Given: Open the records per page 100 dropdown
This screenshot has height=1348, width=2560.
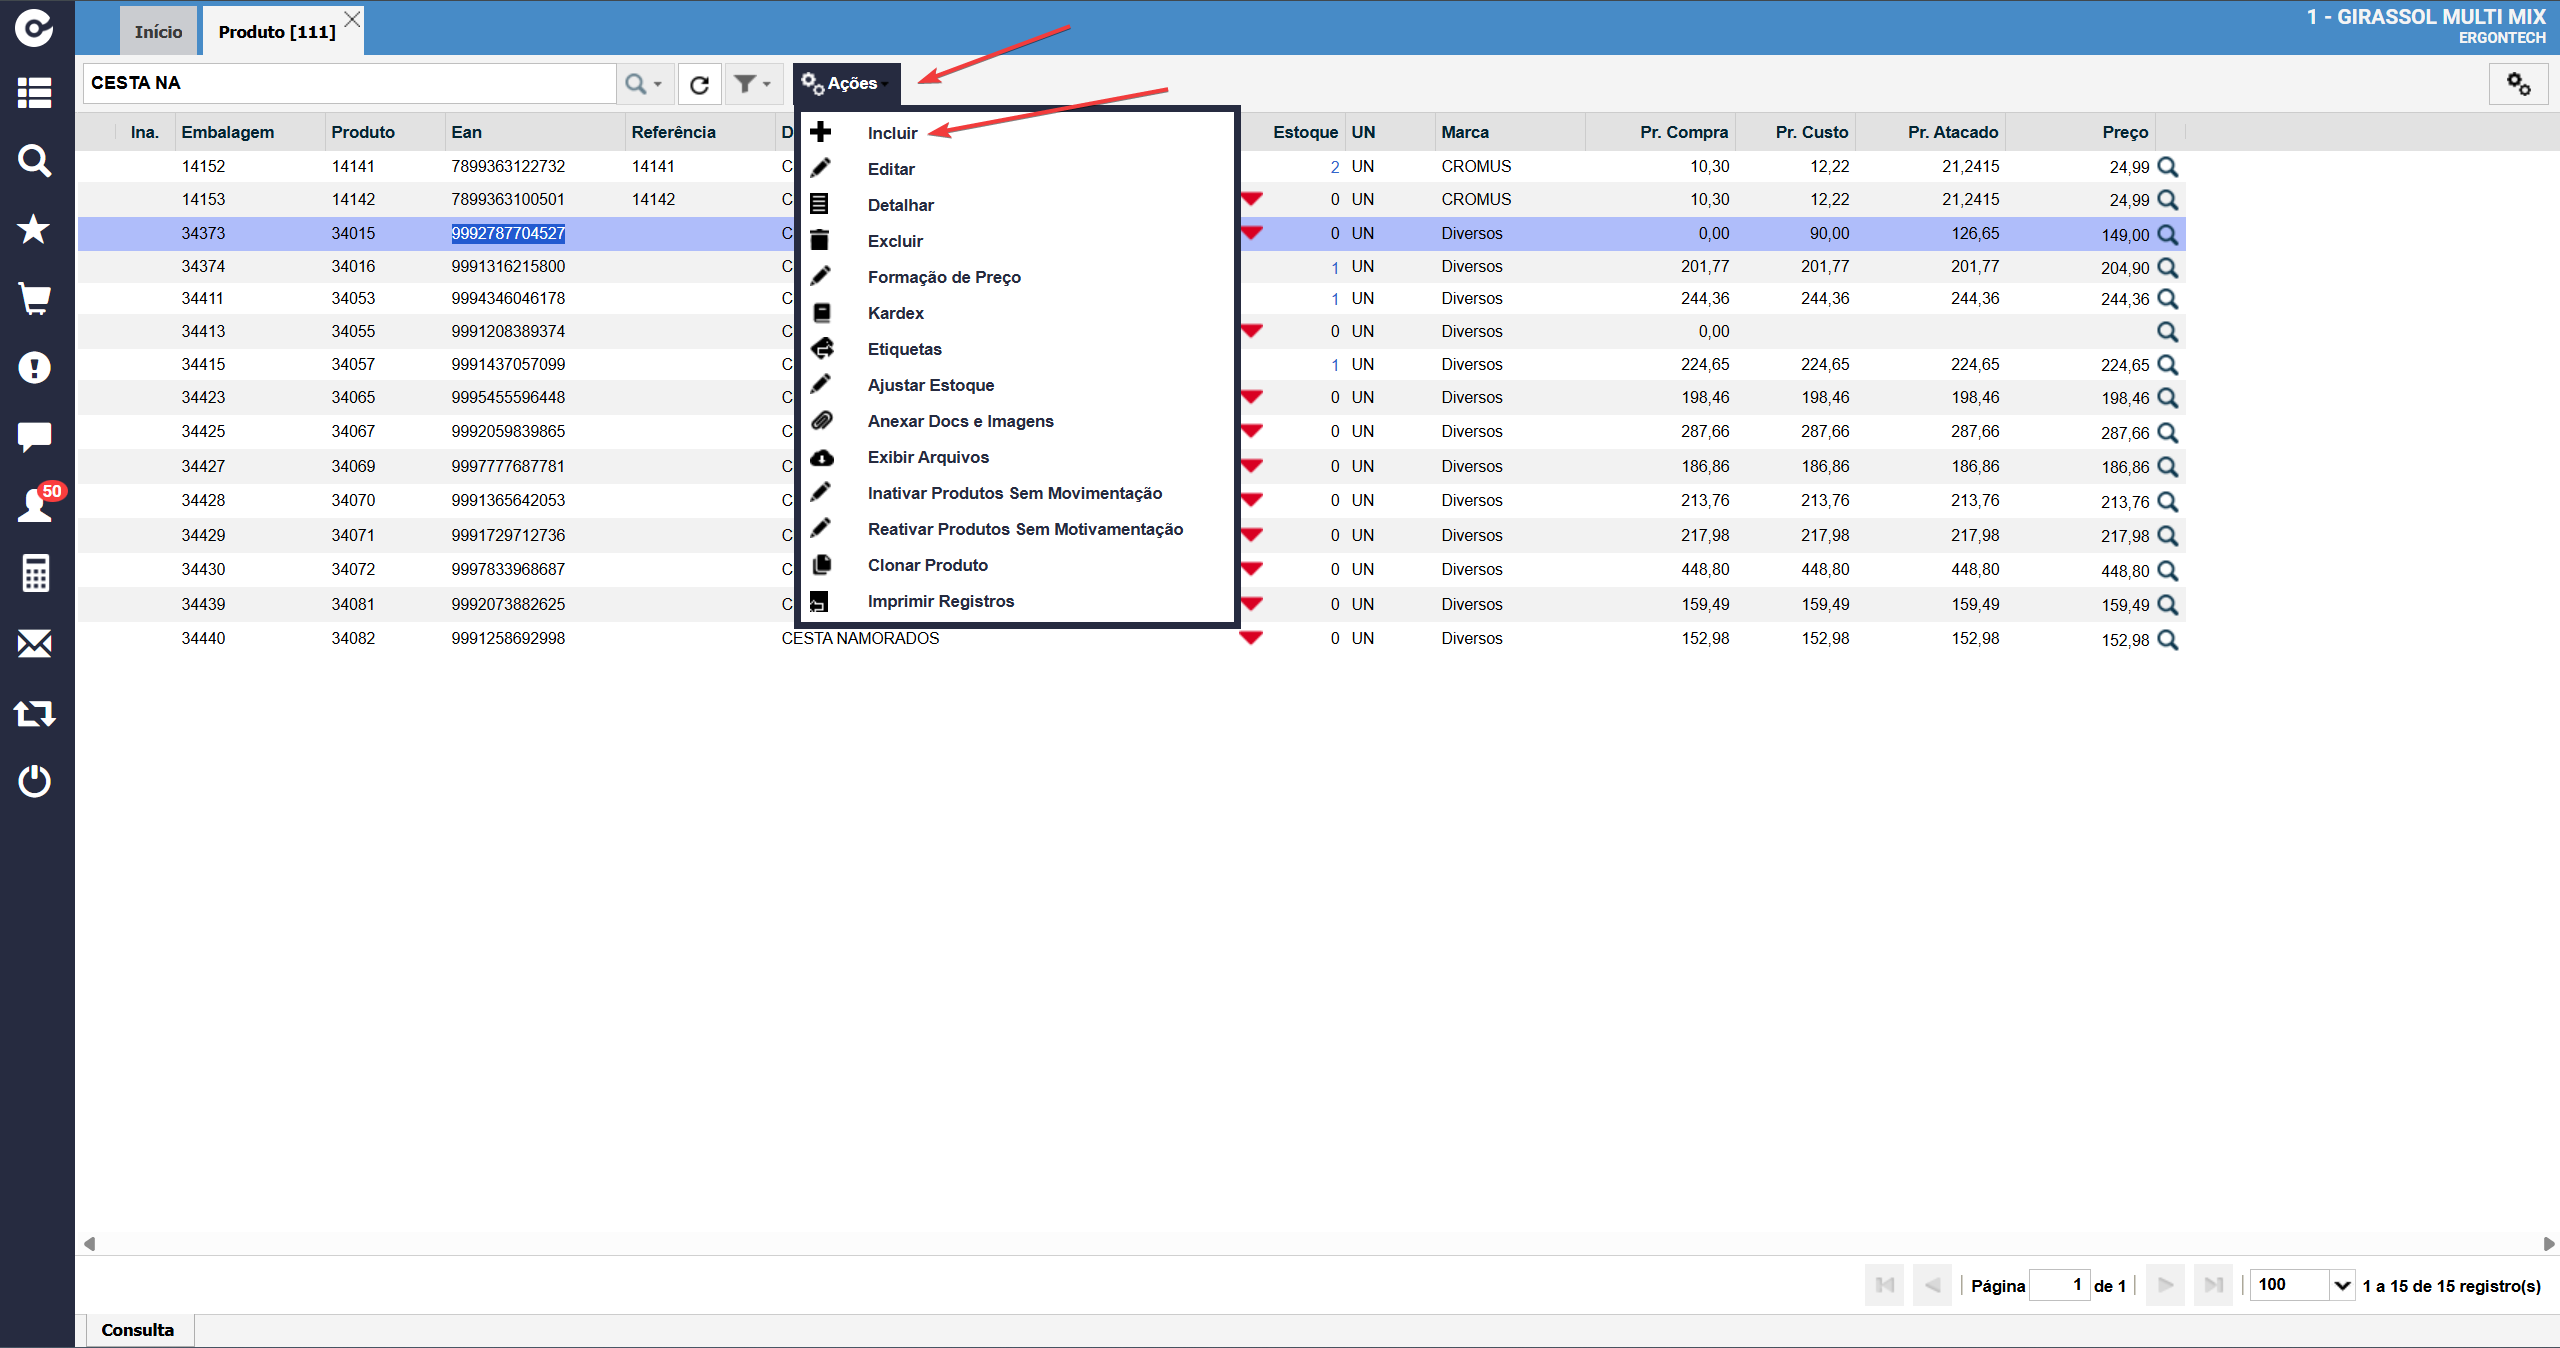Looking at the screenshot, I should (2302, 1285).
